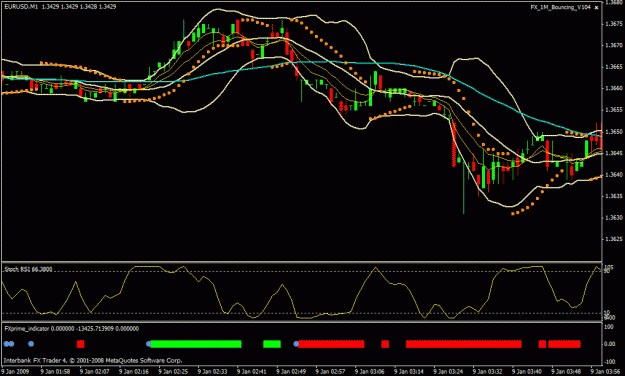The width and height of the screenshot is (625, 376).
Task: Click the 9 Jan 02:25 time label
Action: pos(173,372)
